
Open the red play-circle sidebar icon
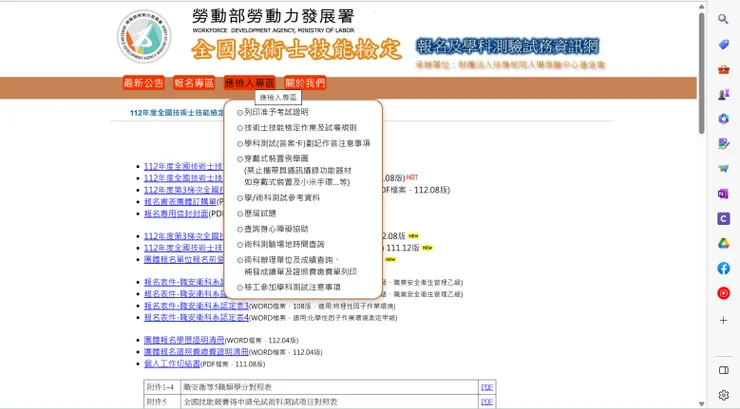click(x=723, y=293)
